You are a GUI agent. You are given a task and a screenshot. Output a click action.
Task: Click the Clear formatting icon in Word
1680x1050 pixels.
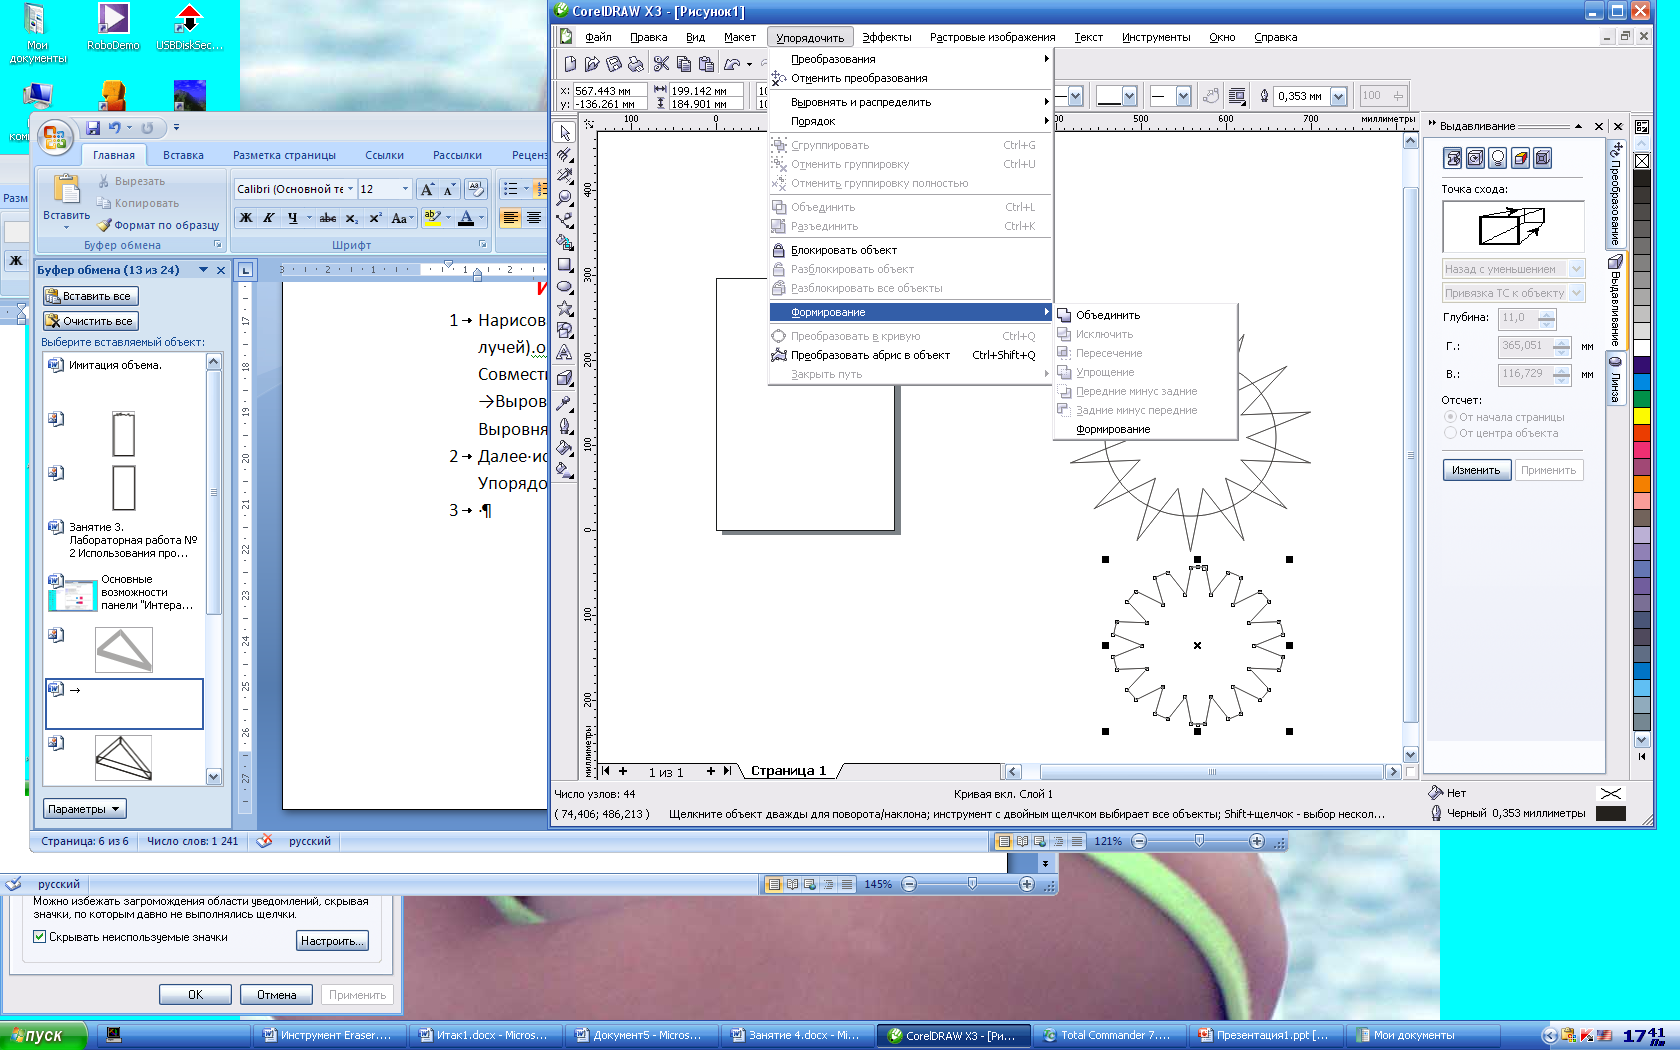(476, 188)
